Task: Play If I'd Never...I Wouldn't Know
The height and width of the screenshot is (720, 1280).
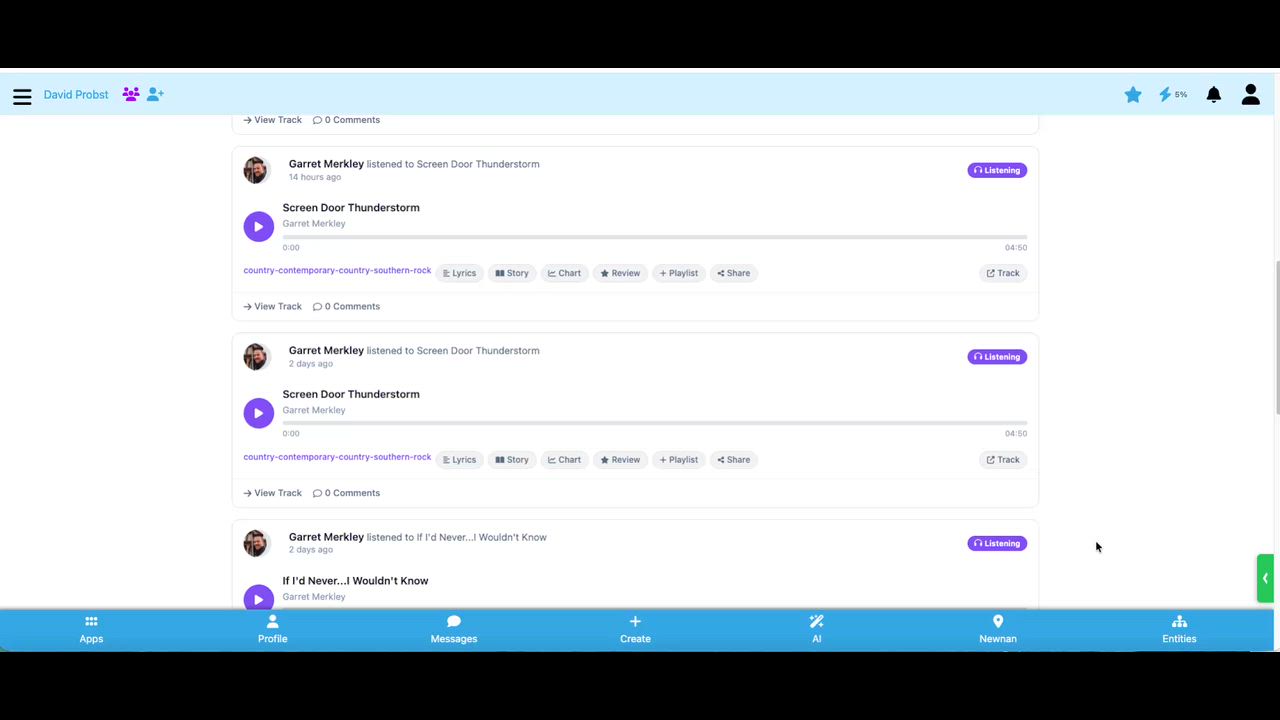Action: pos(258,597)
